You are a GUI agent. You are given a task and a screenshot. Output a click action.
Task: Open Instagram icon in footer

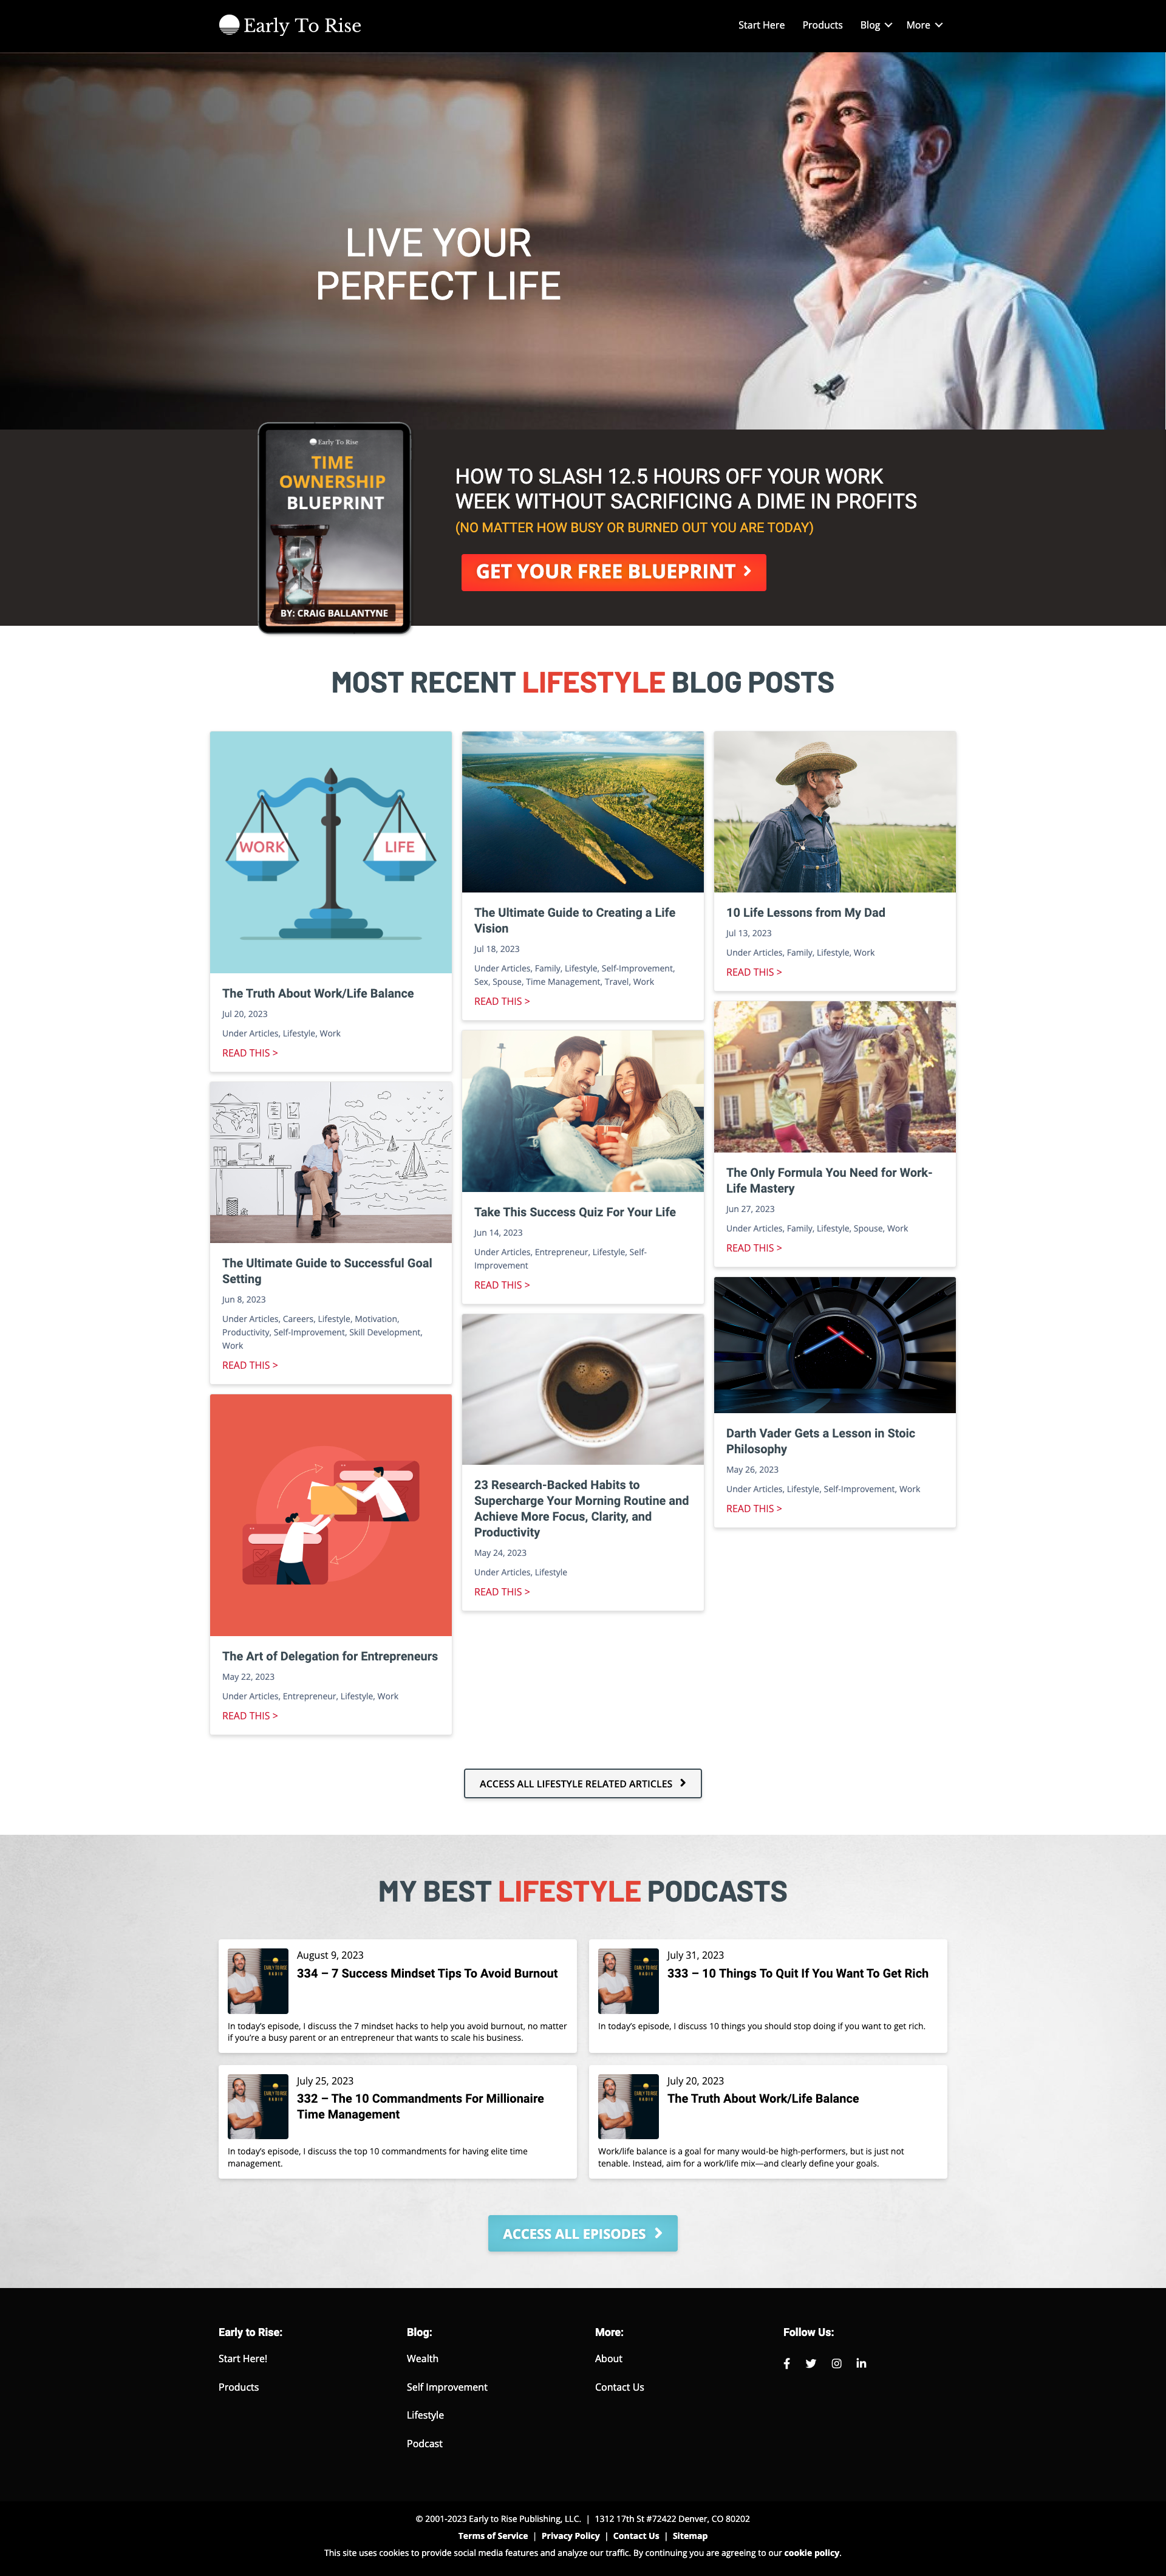pyautogui.click(x=836, y=2363)
